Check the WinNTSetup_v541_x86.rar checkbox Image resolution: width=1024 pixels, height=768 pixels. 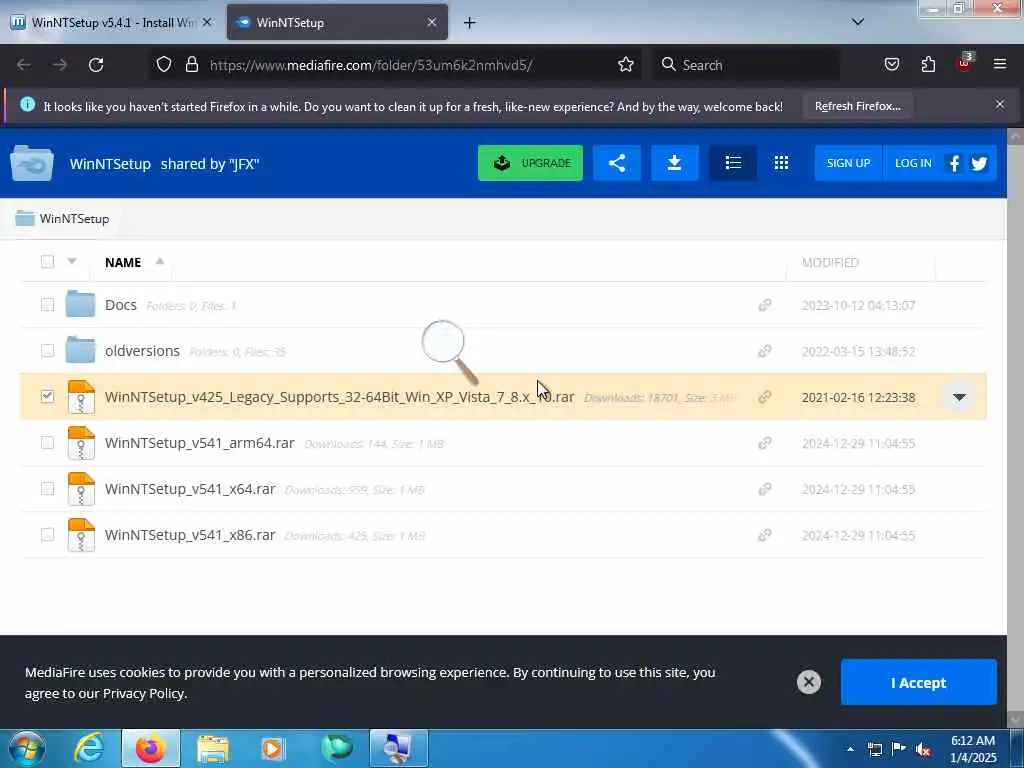click(x=47, y=534)
